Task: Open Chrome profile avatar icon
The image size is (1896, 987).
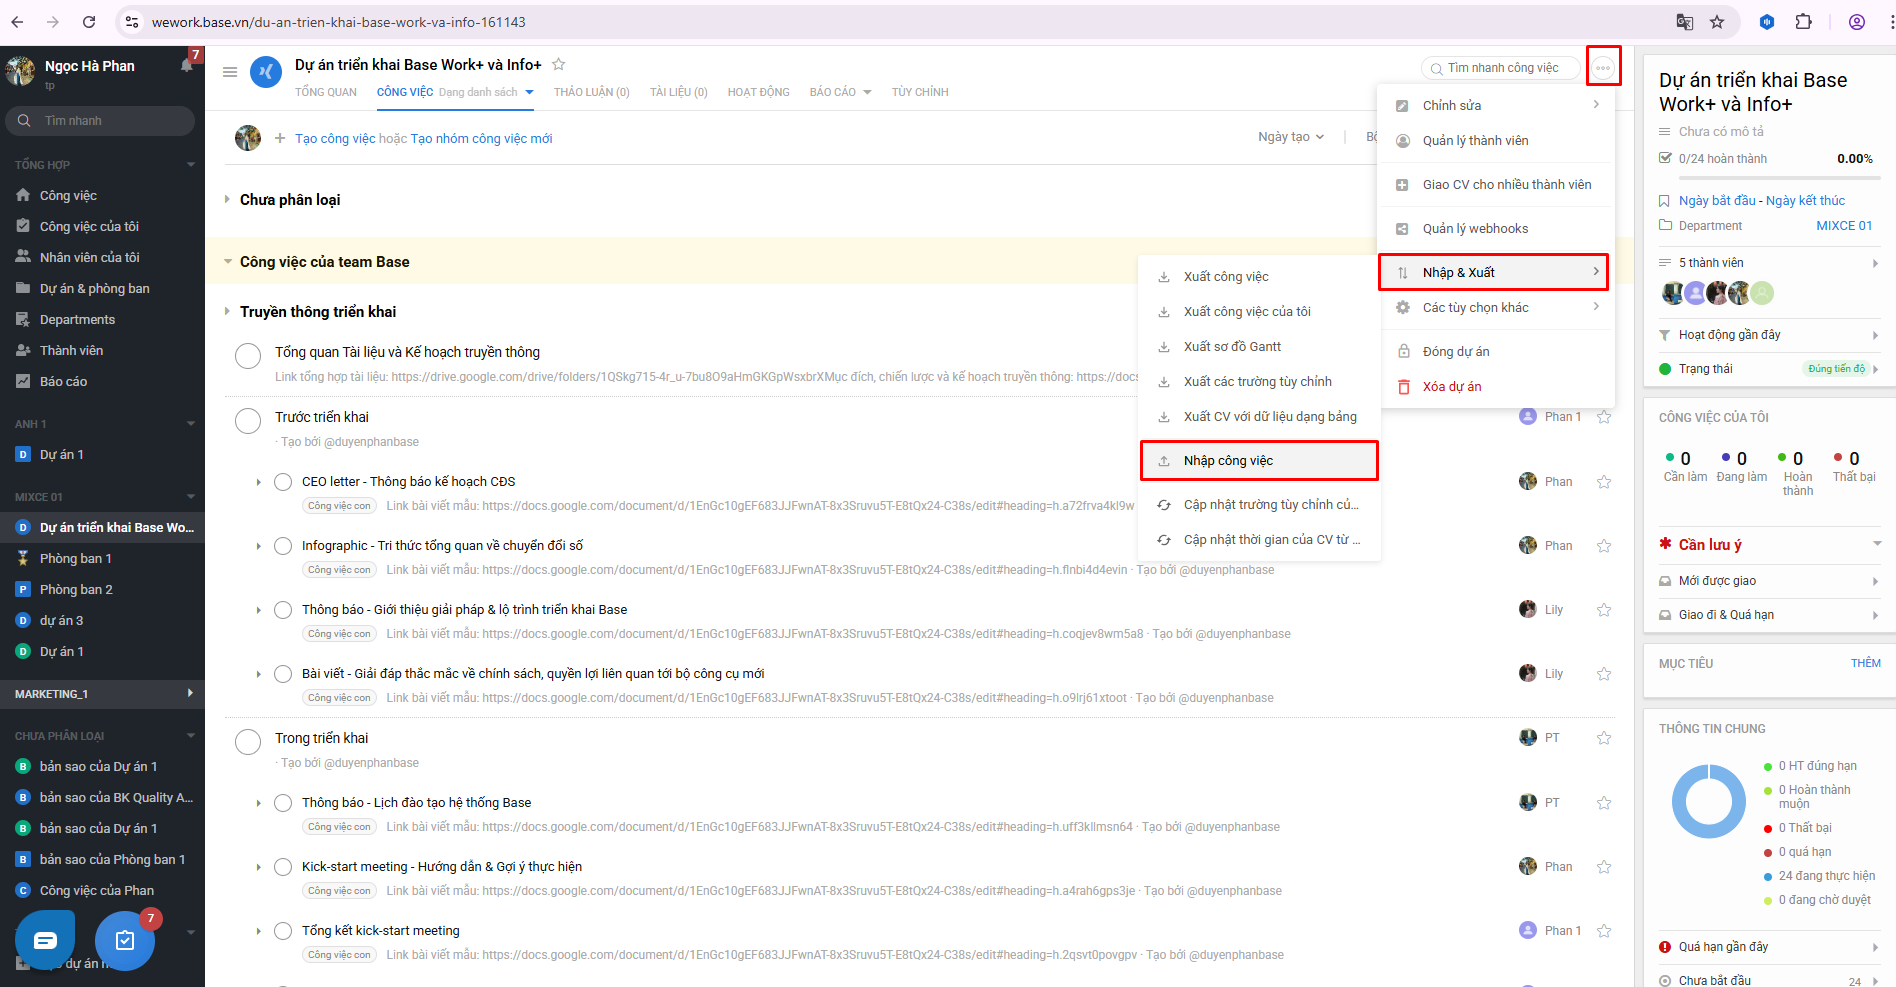Action: (1857, 22)
